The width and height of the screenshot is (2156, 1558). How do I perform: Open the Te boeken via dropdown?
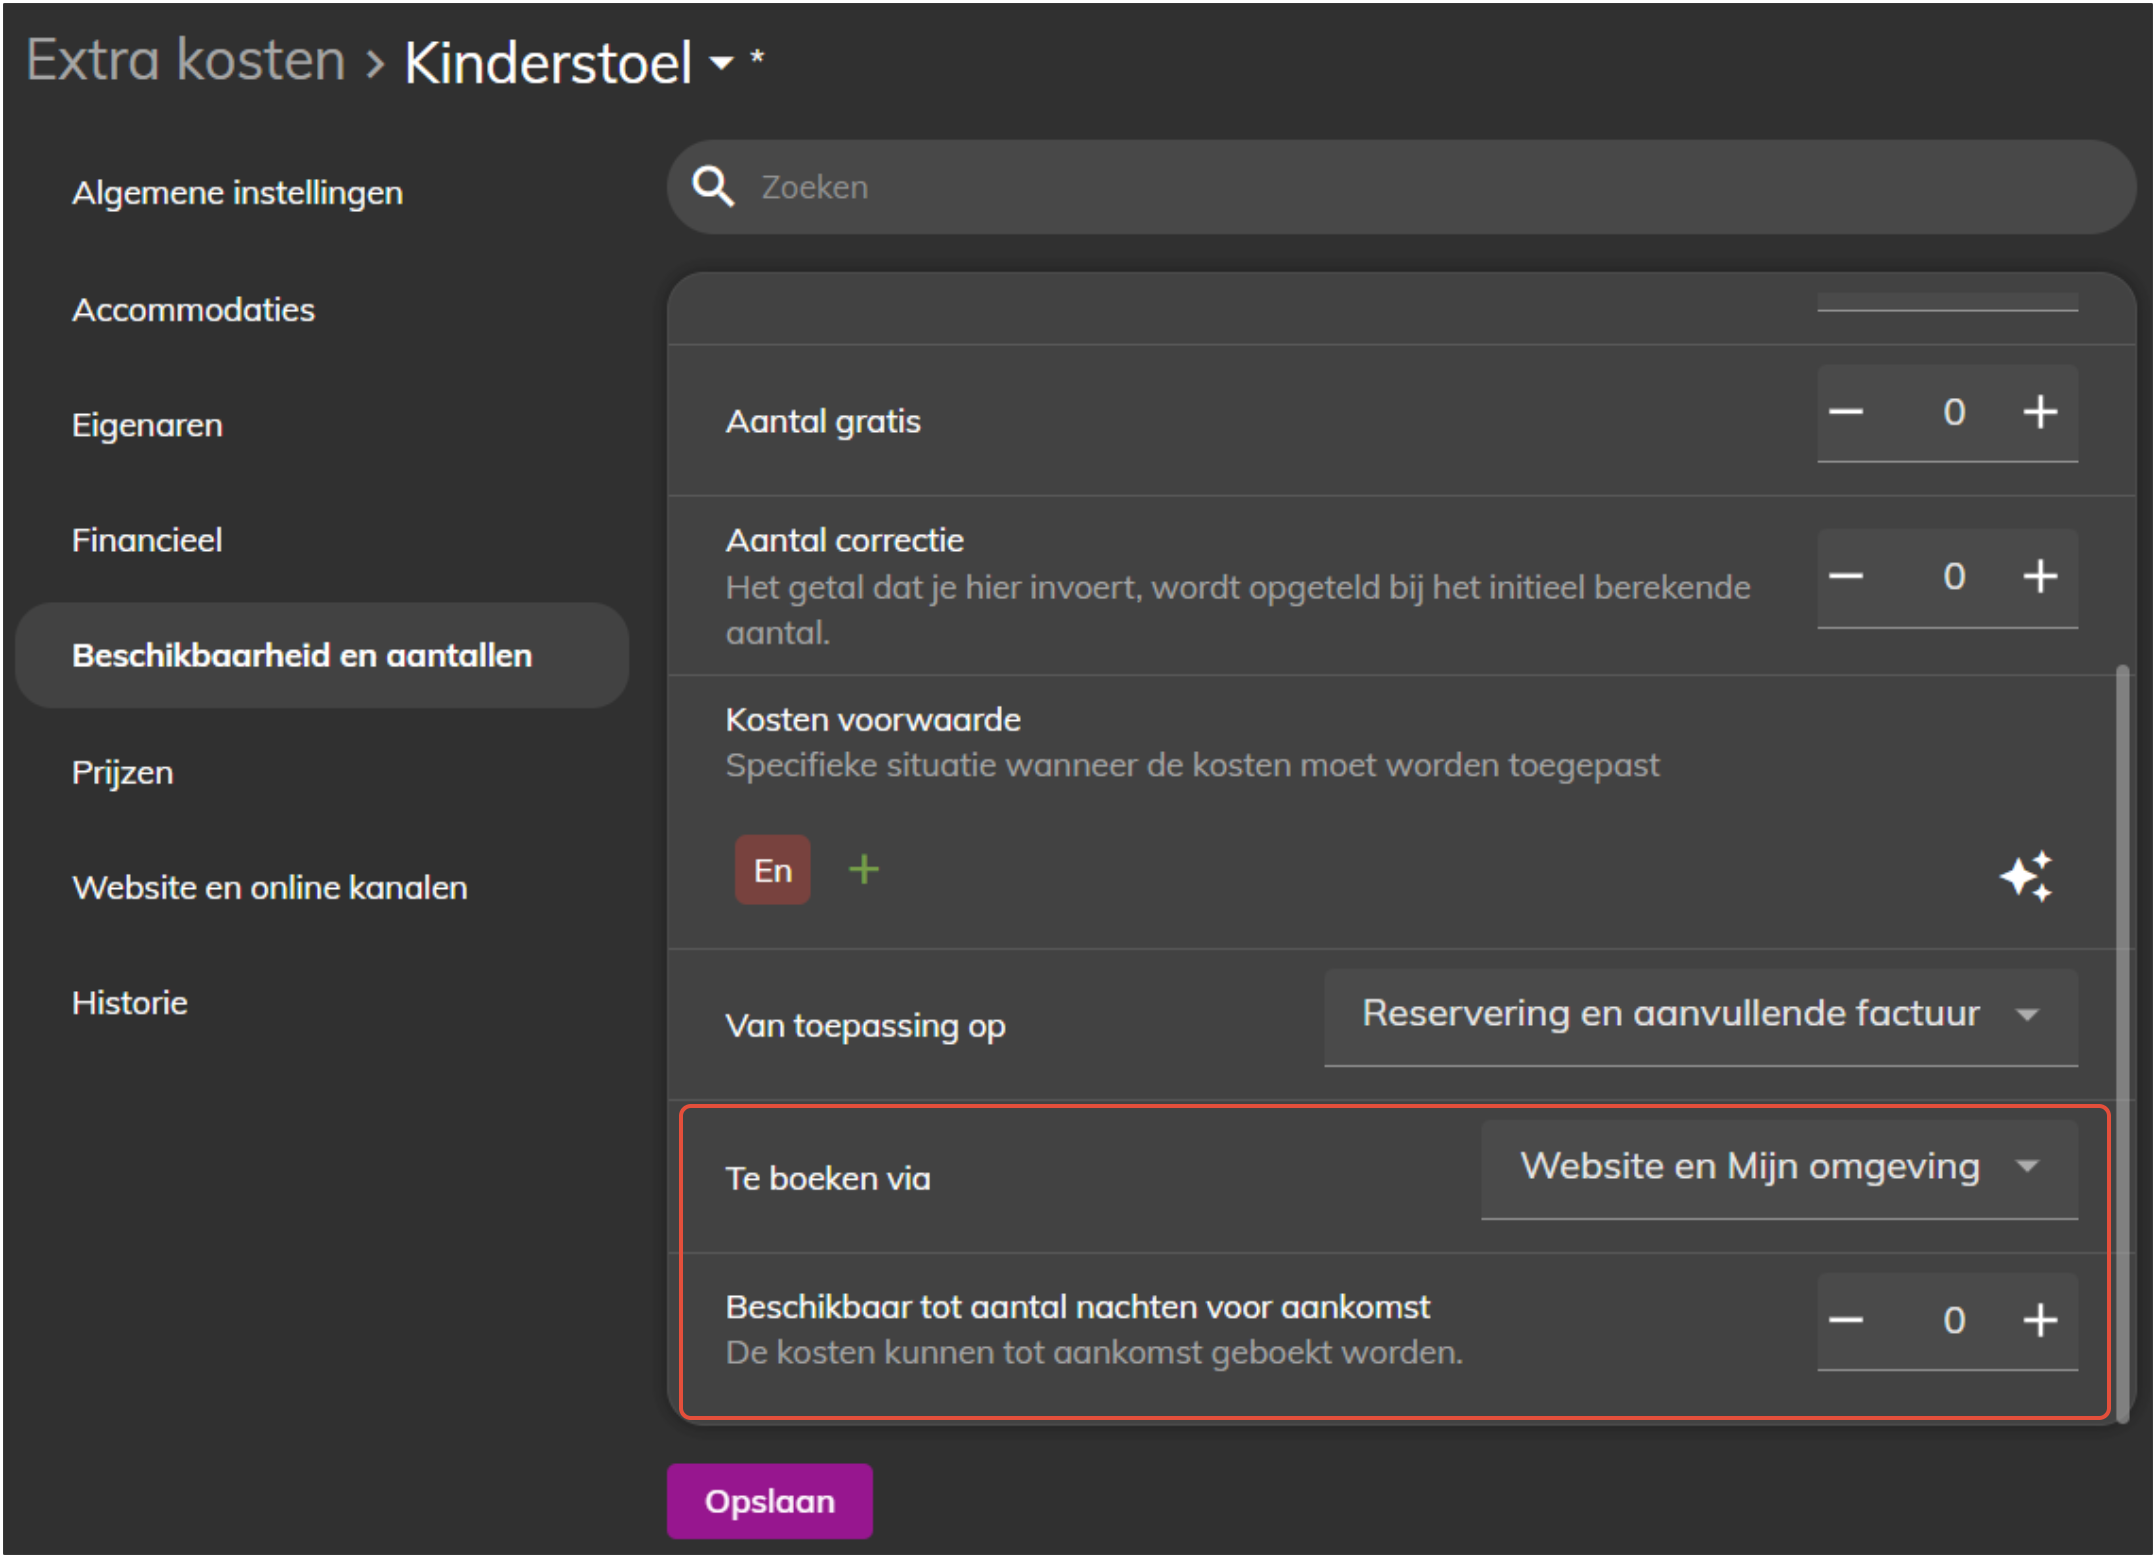pos(1778,1167)
